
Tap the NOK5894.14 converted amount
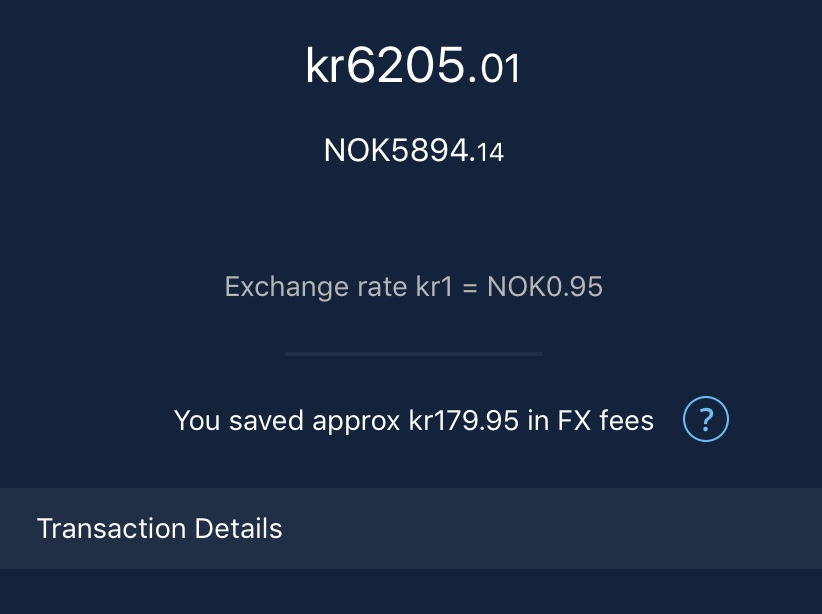[x=413, y=151]
